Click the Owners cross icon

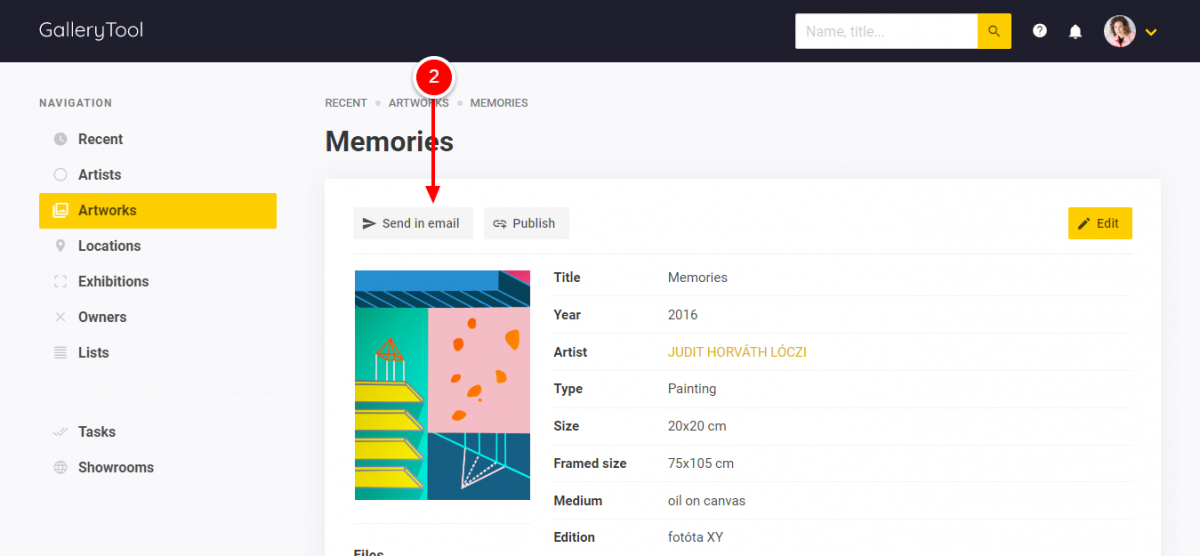click(60, 317)
